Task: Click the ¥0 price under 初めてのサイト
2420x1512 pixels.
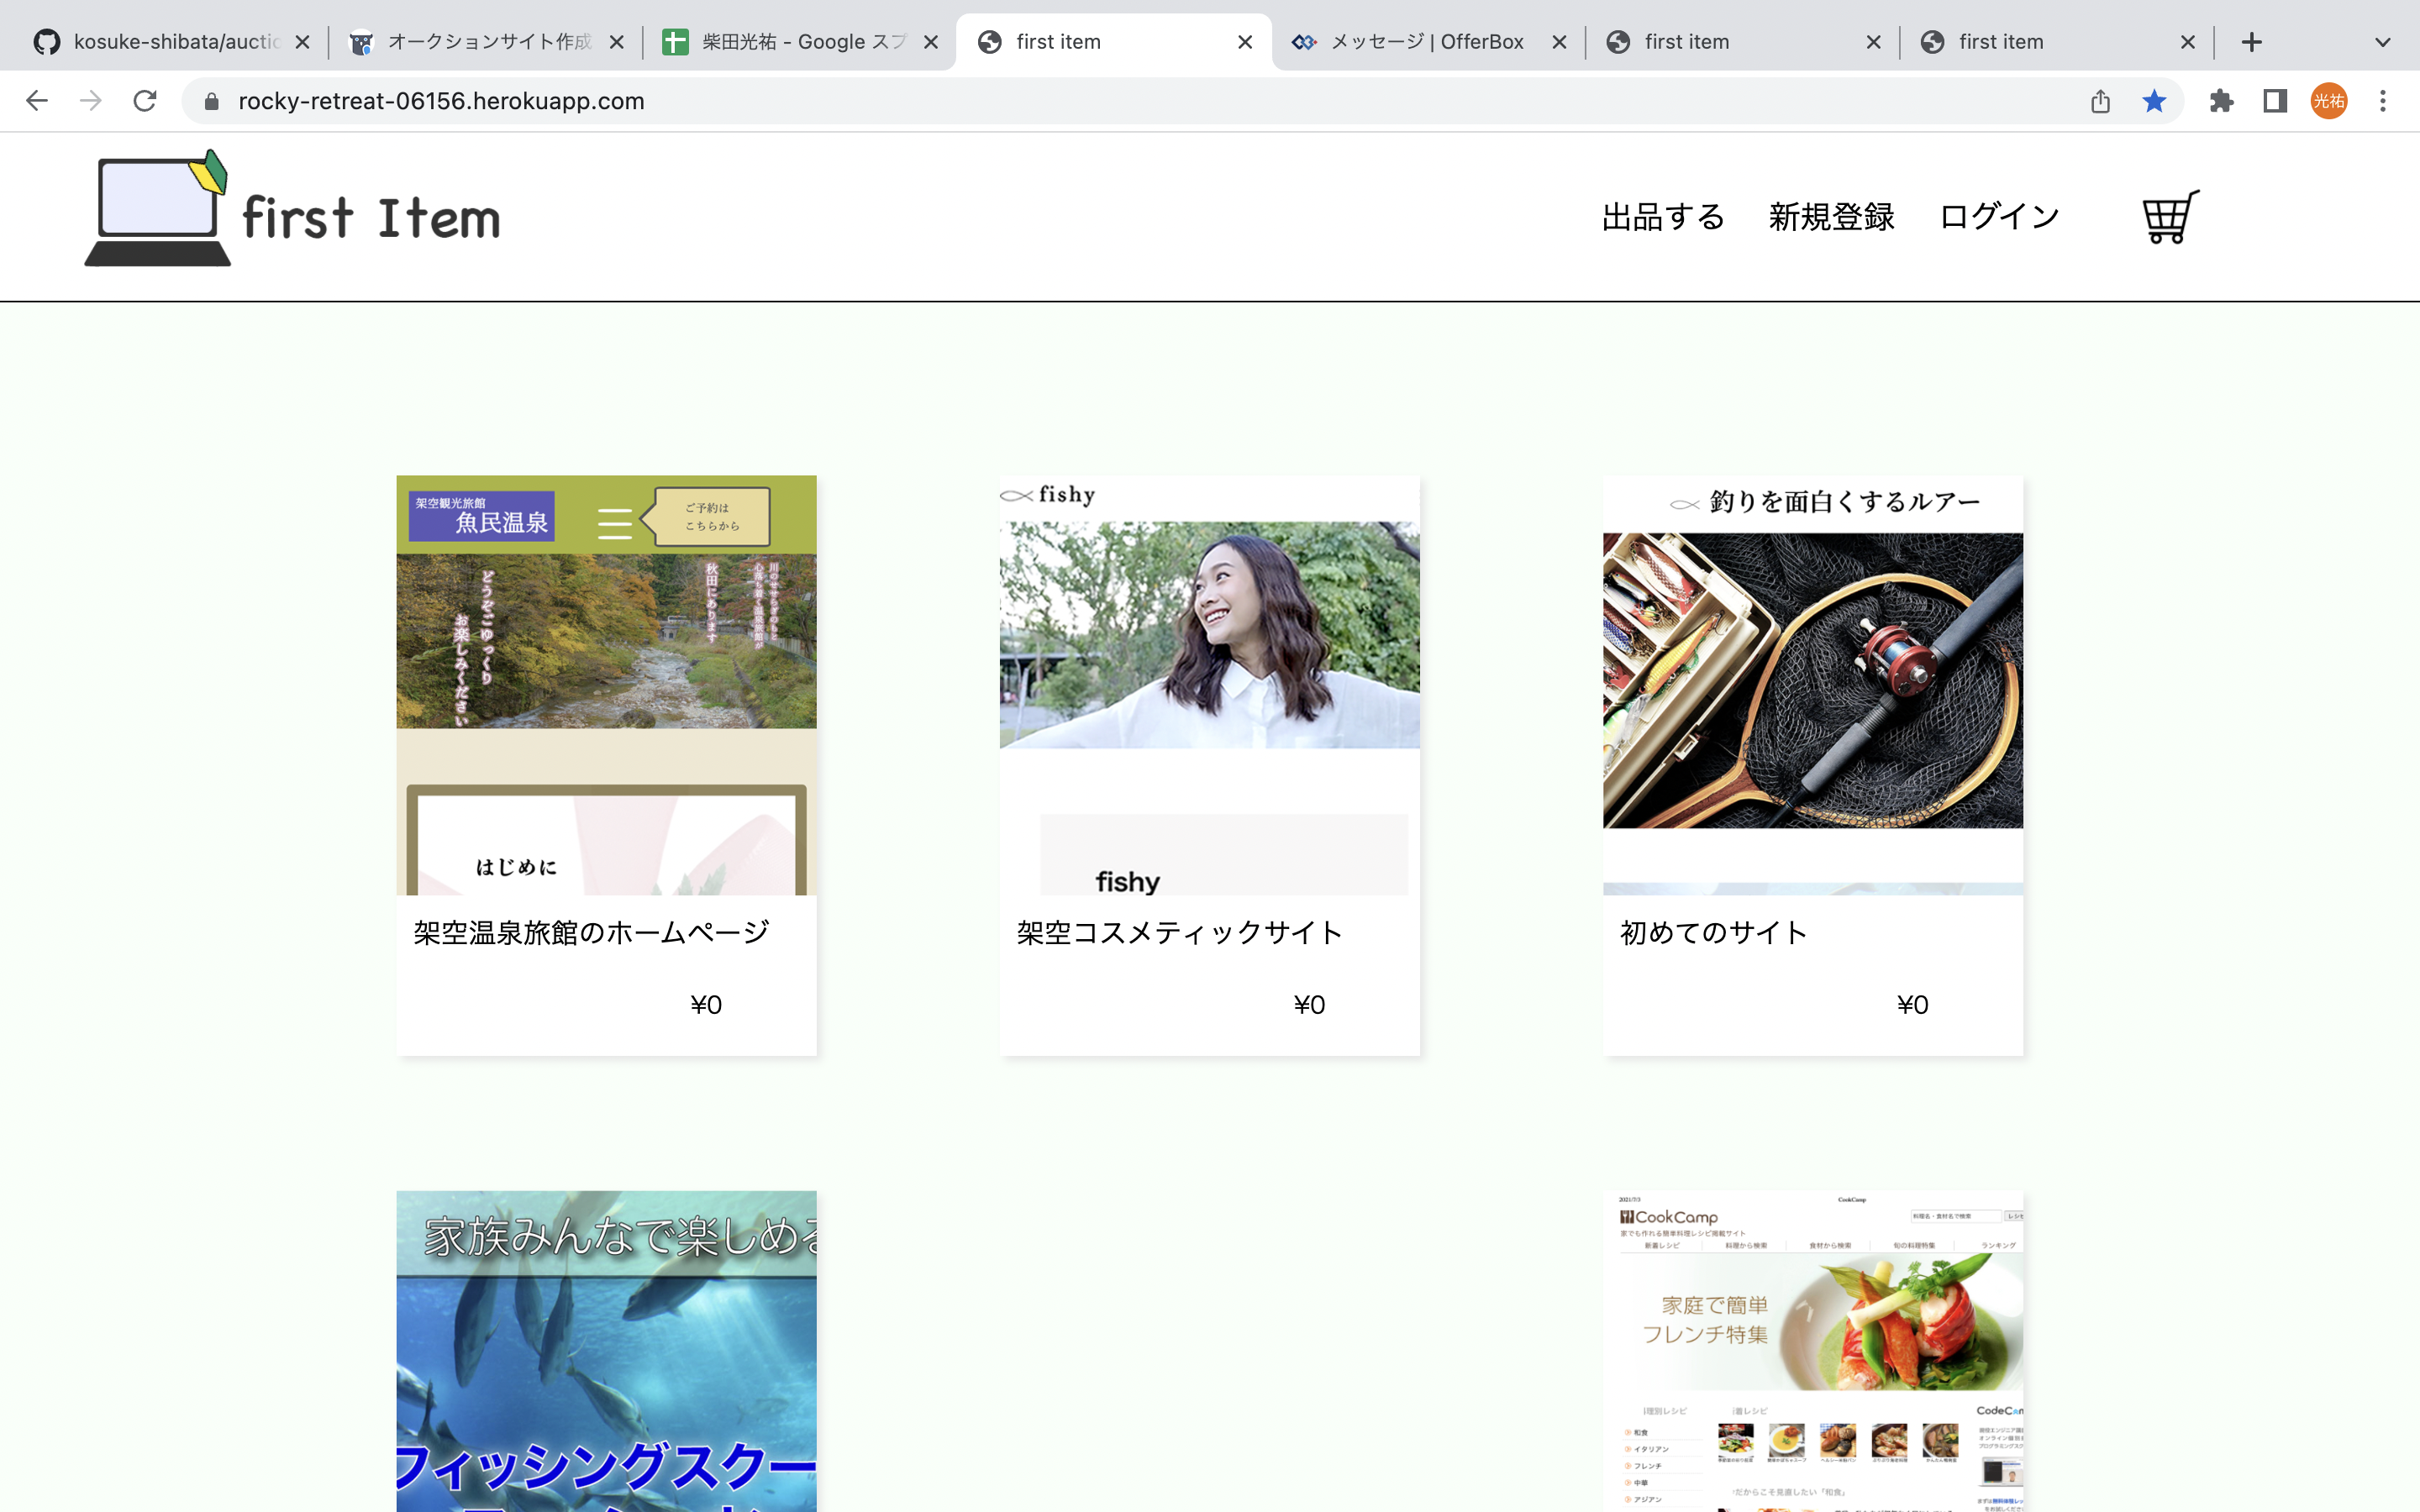Action: (1912, 1004)
